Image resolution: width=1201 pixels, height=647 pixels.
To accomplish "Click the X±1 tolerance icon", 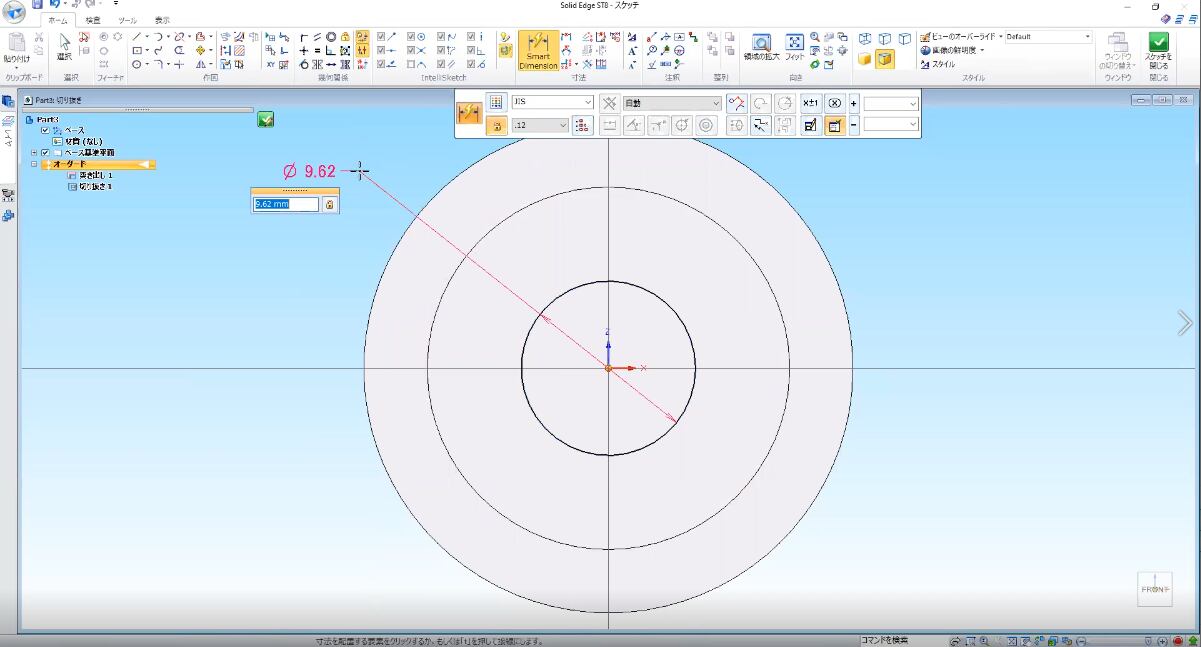I will tap(811, 103).
